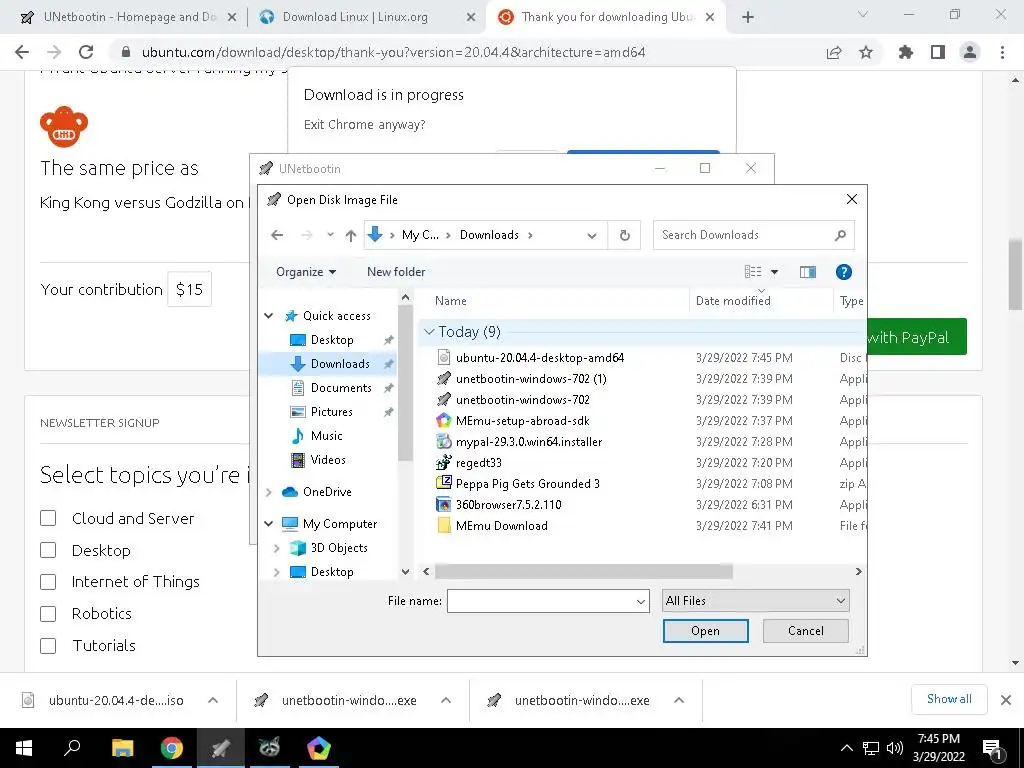Image resolution: width=1024 pixels, height=768 pixels.
Task: Select unetbootin-windows-702 (1) file
Action: [x=531, y=379]
